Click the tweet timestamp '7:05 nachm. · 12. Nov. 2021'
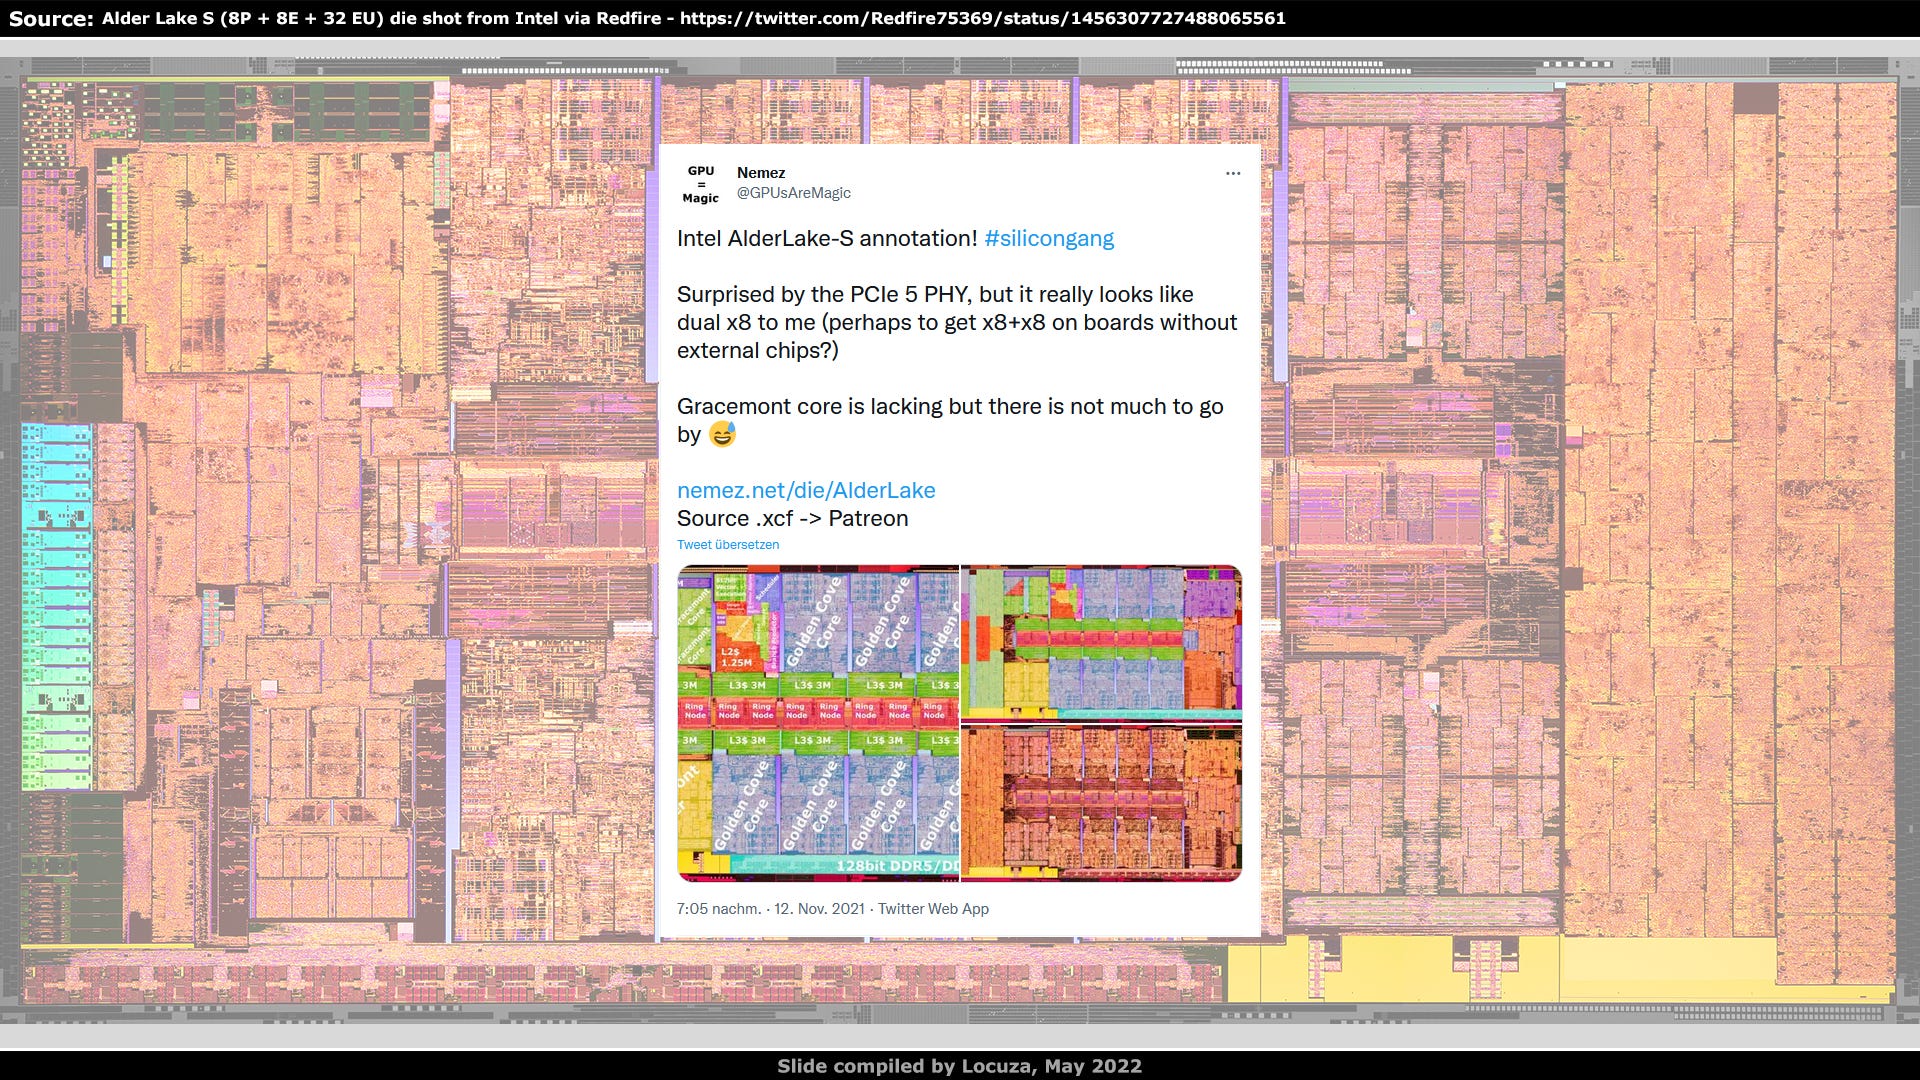The width and height of the screenshot is (1920, 1080). (x=771, y=909)
